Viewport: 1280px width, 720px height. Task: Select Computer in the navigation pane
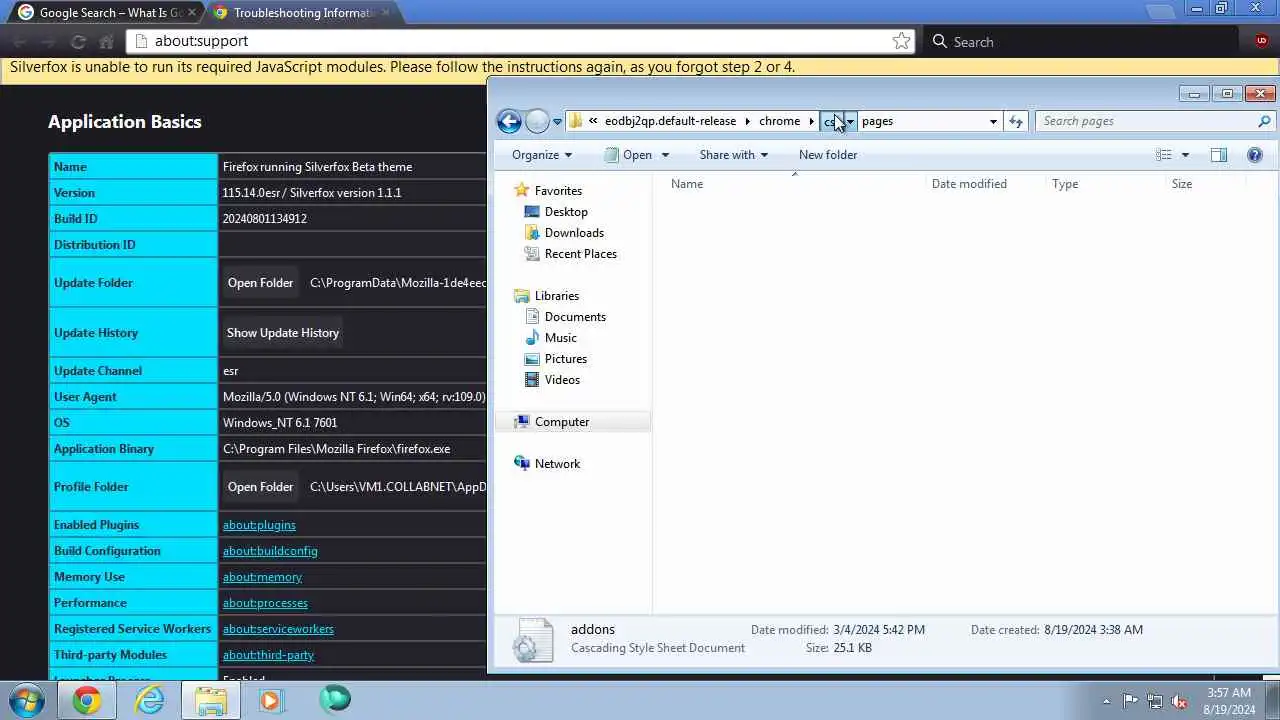(x=561, y=422)
